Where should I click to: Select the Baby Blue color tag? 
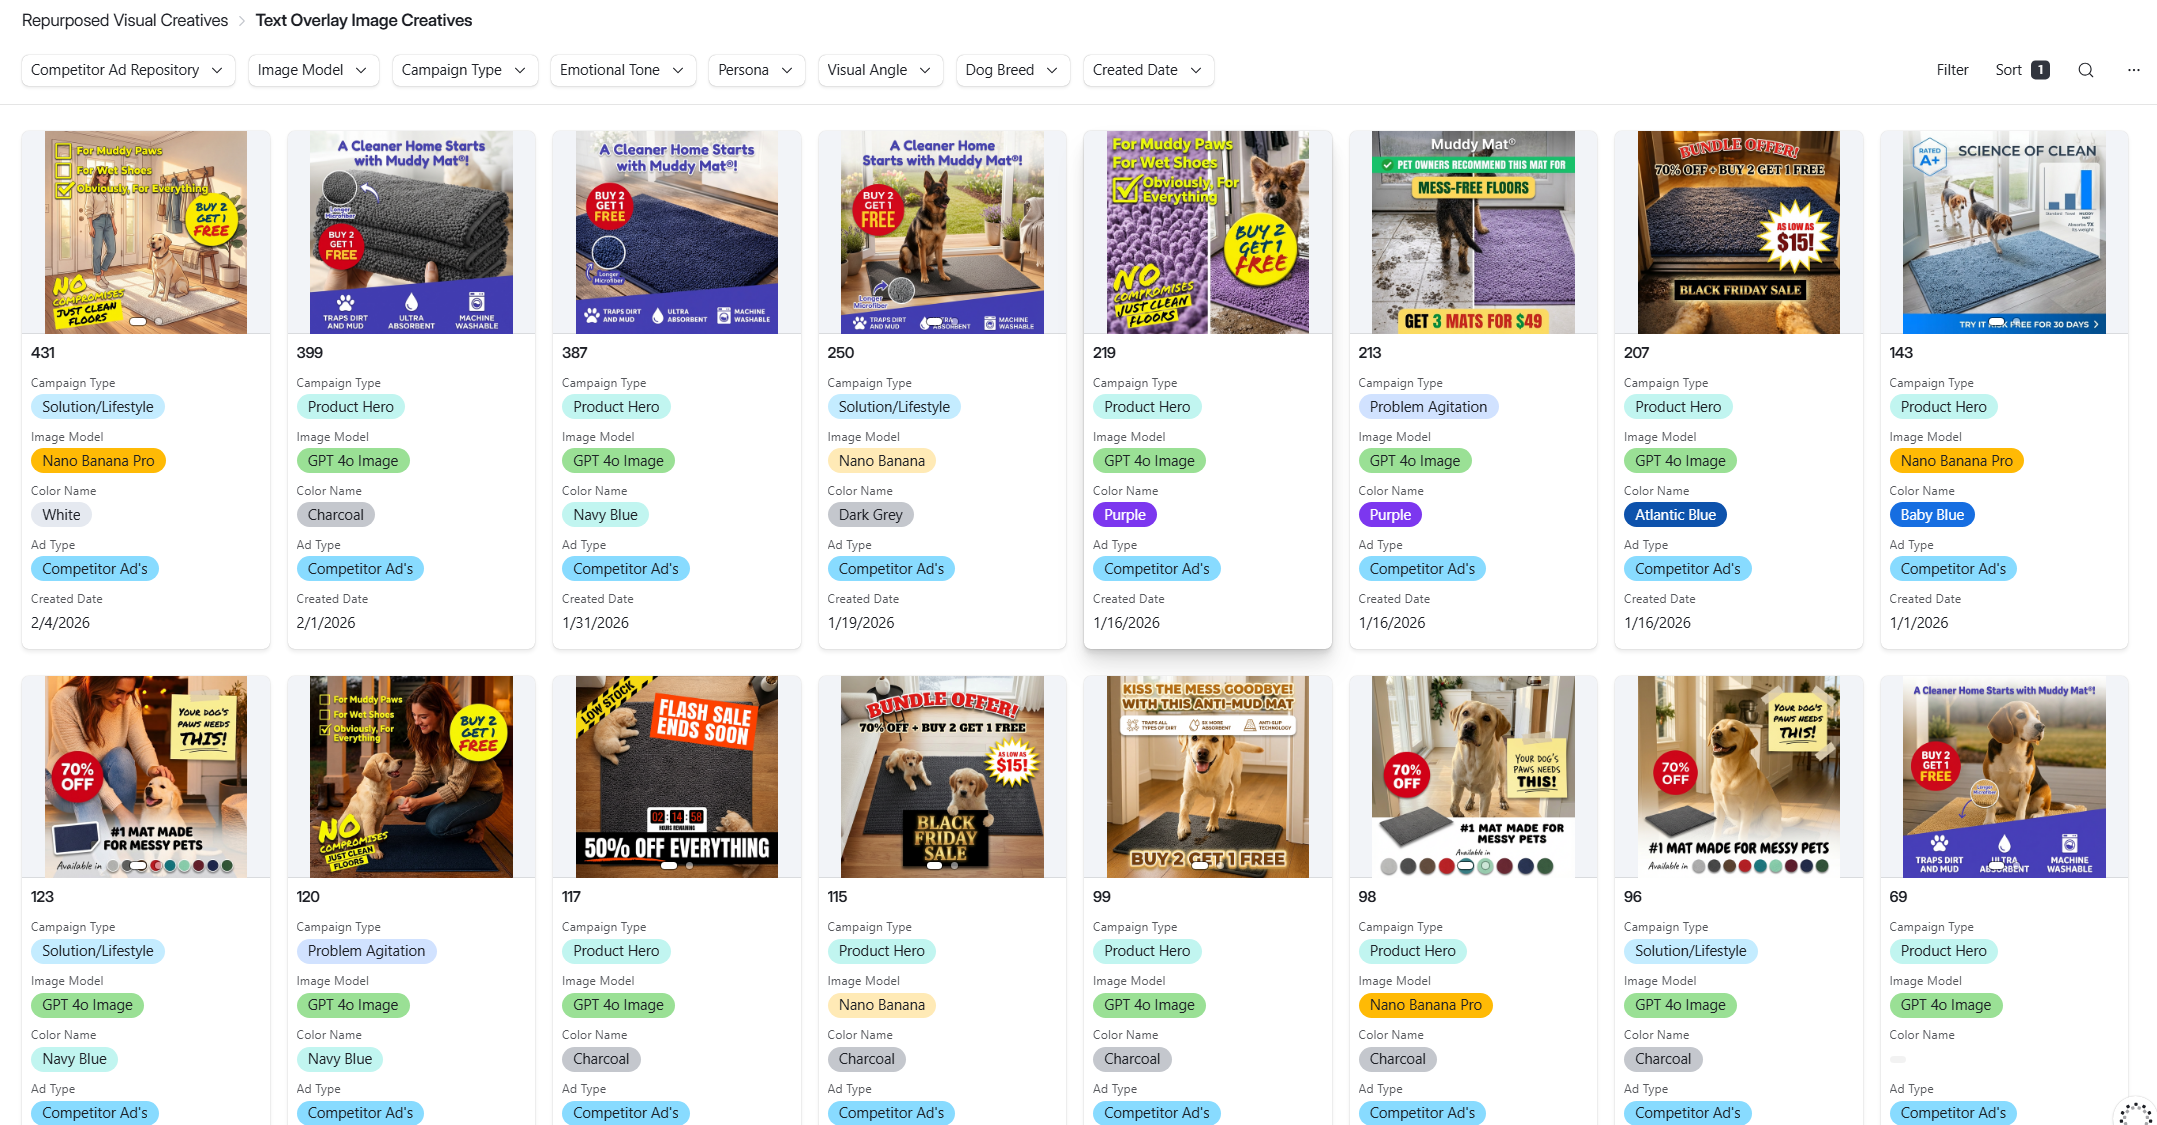point(1932,515)
